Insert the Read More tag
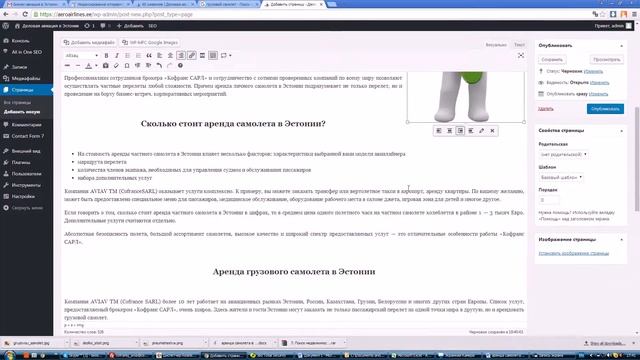This screenshot has width=640, height=360. point(202,56)
